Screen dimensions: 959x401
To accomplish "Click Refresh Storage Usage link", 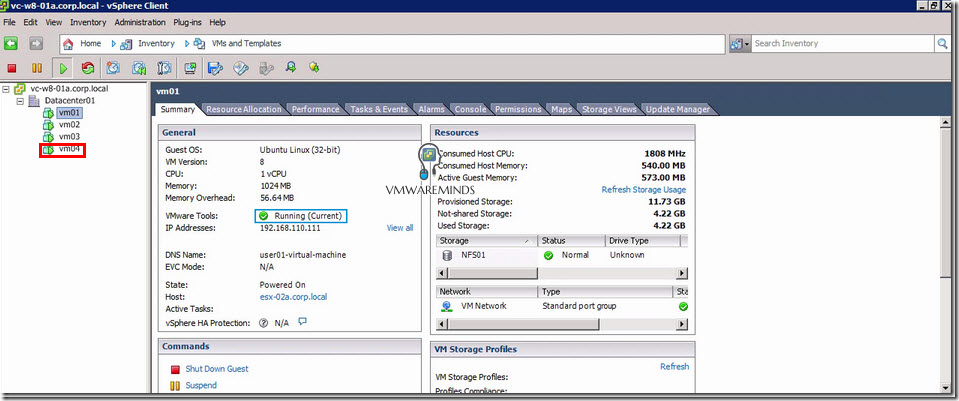I will click(643, 189).
